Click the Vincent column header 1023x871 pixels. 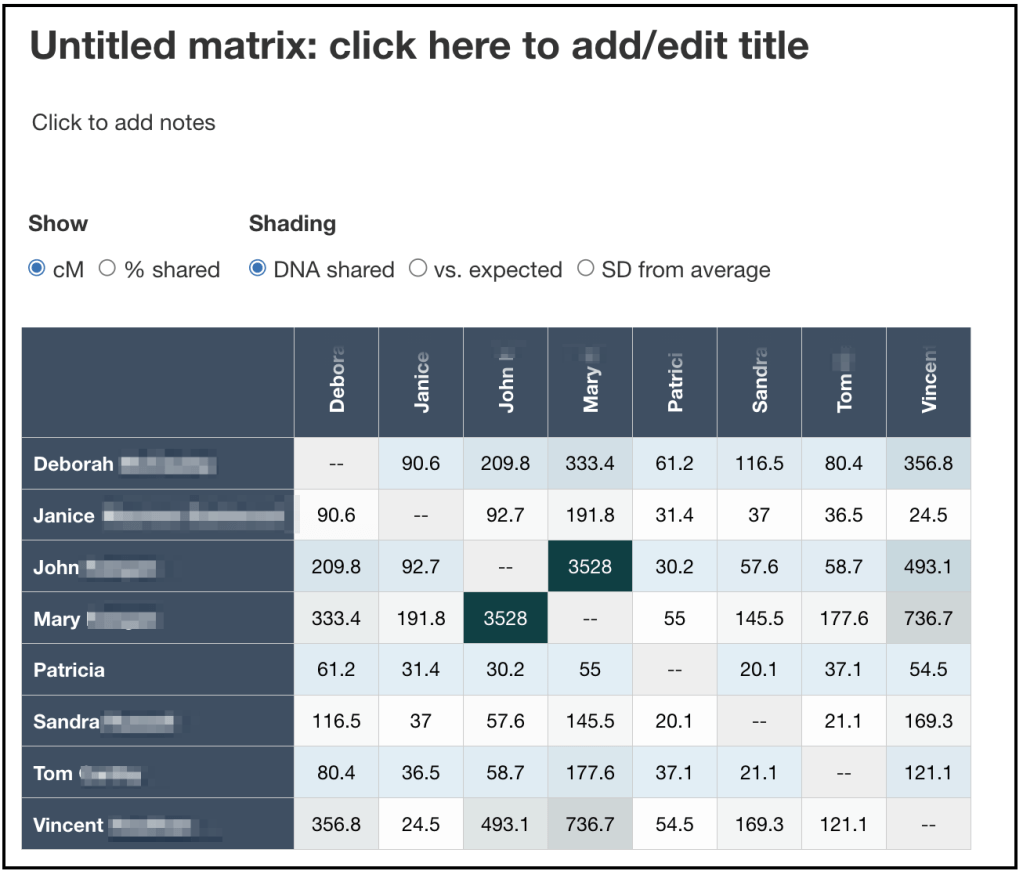[x=928, y=383]
